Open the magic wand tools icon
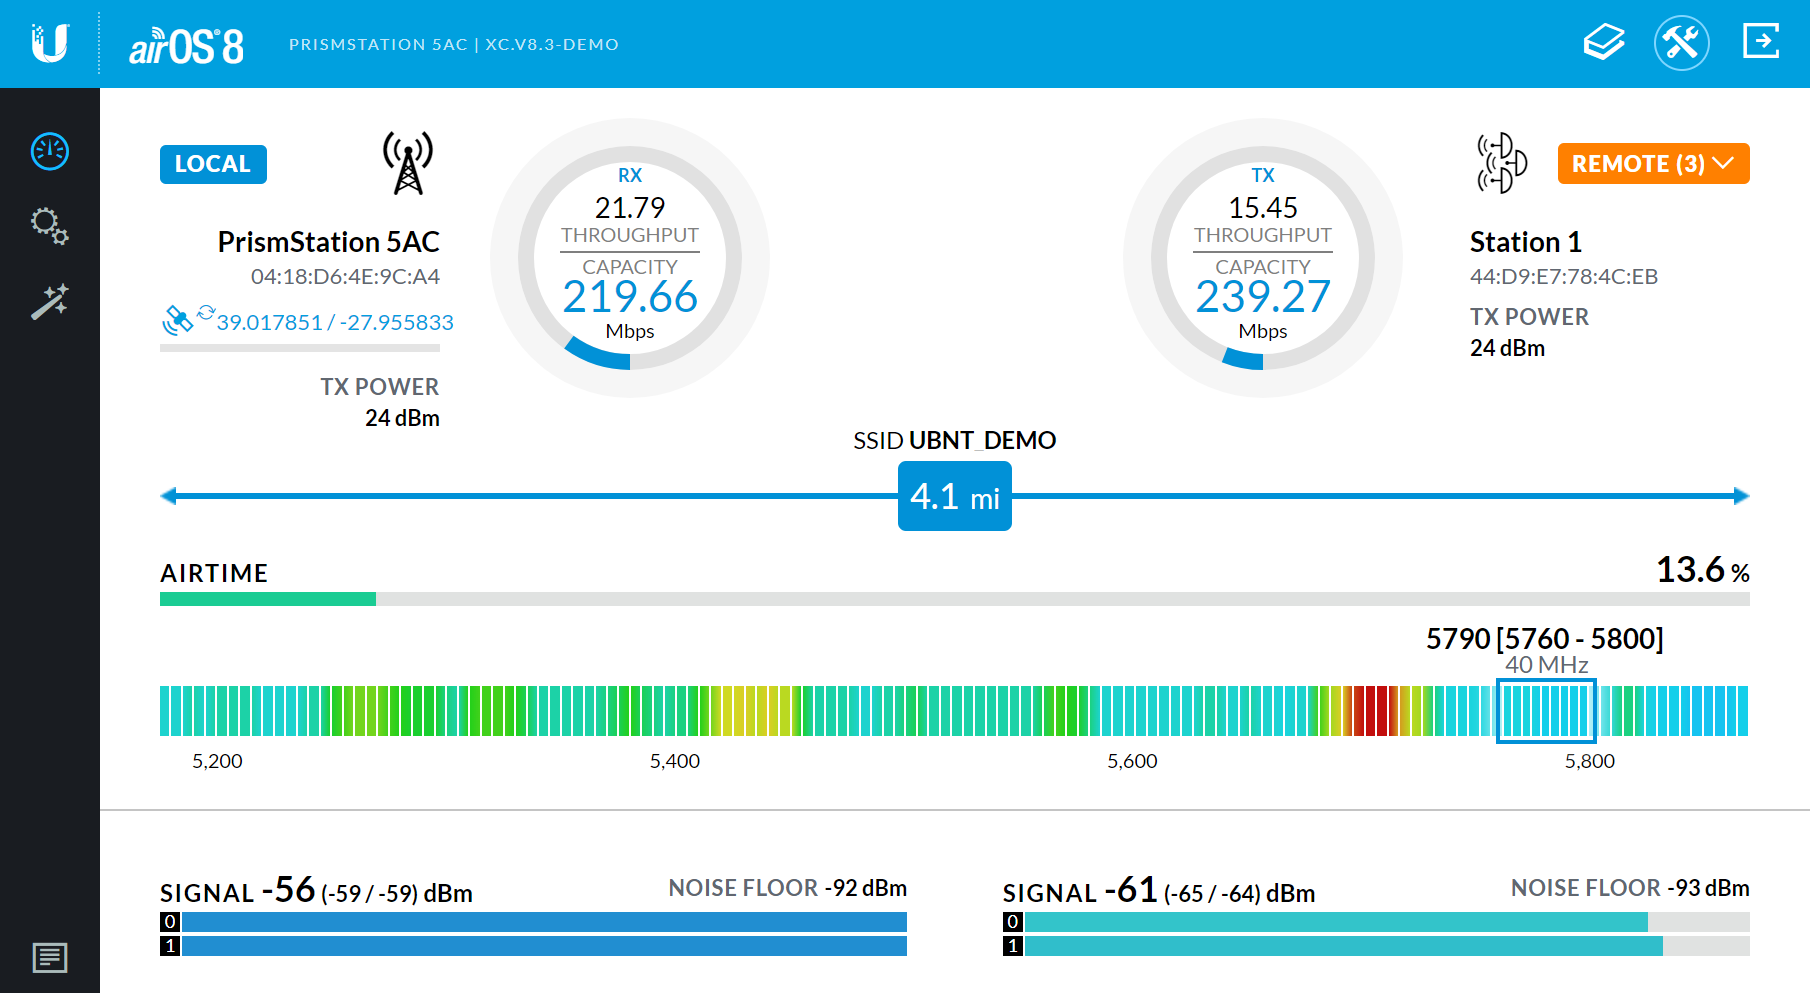This screenshot has height=993, width=1810. point(50,301)
